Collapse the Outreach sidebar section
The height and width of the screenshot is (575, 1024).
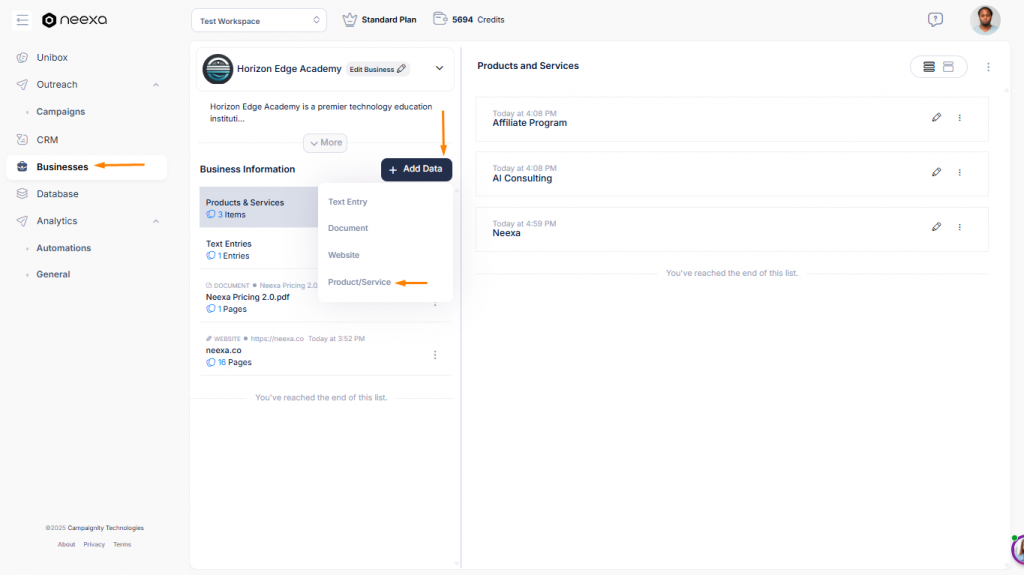pos(155,85)
